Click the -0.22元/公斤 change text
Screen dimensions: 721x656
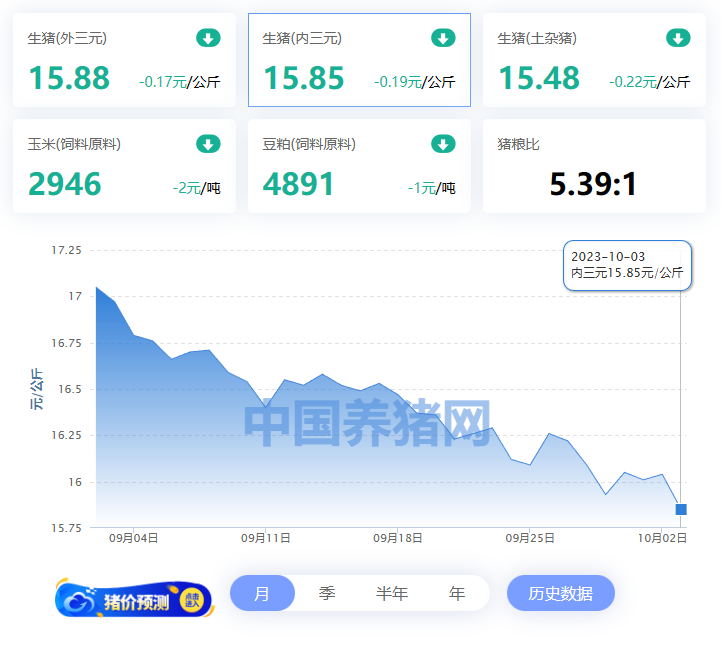[x=650, y=82]
